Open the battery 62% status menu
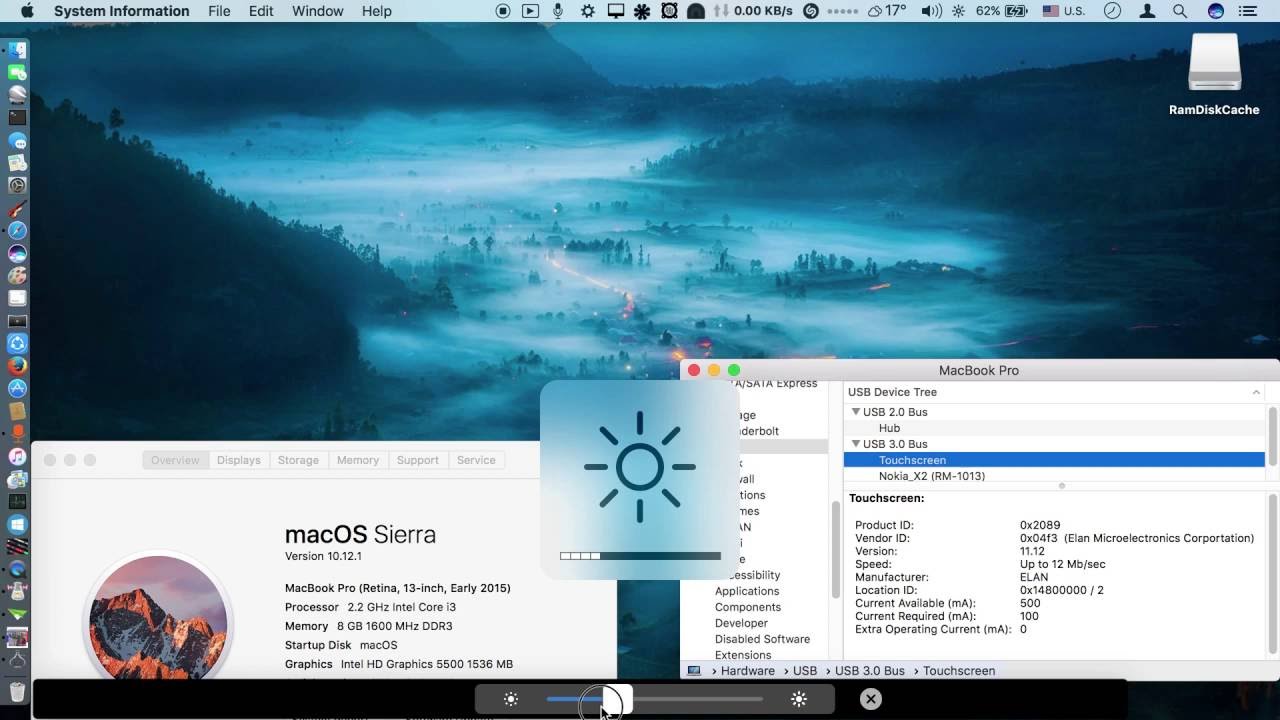 tap(1002, 11)
